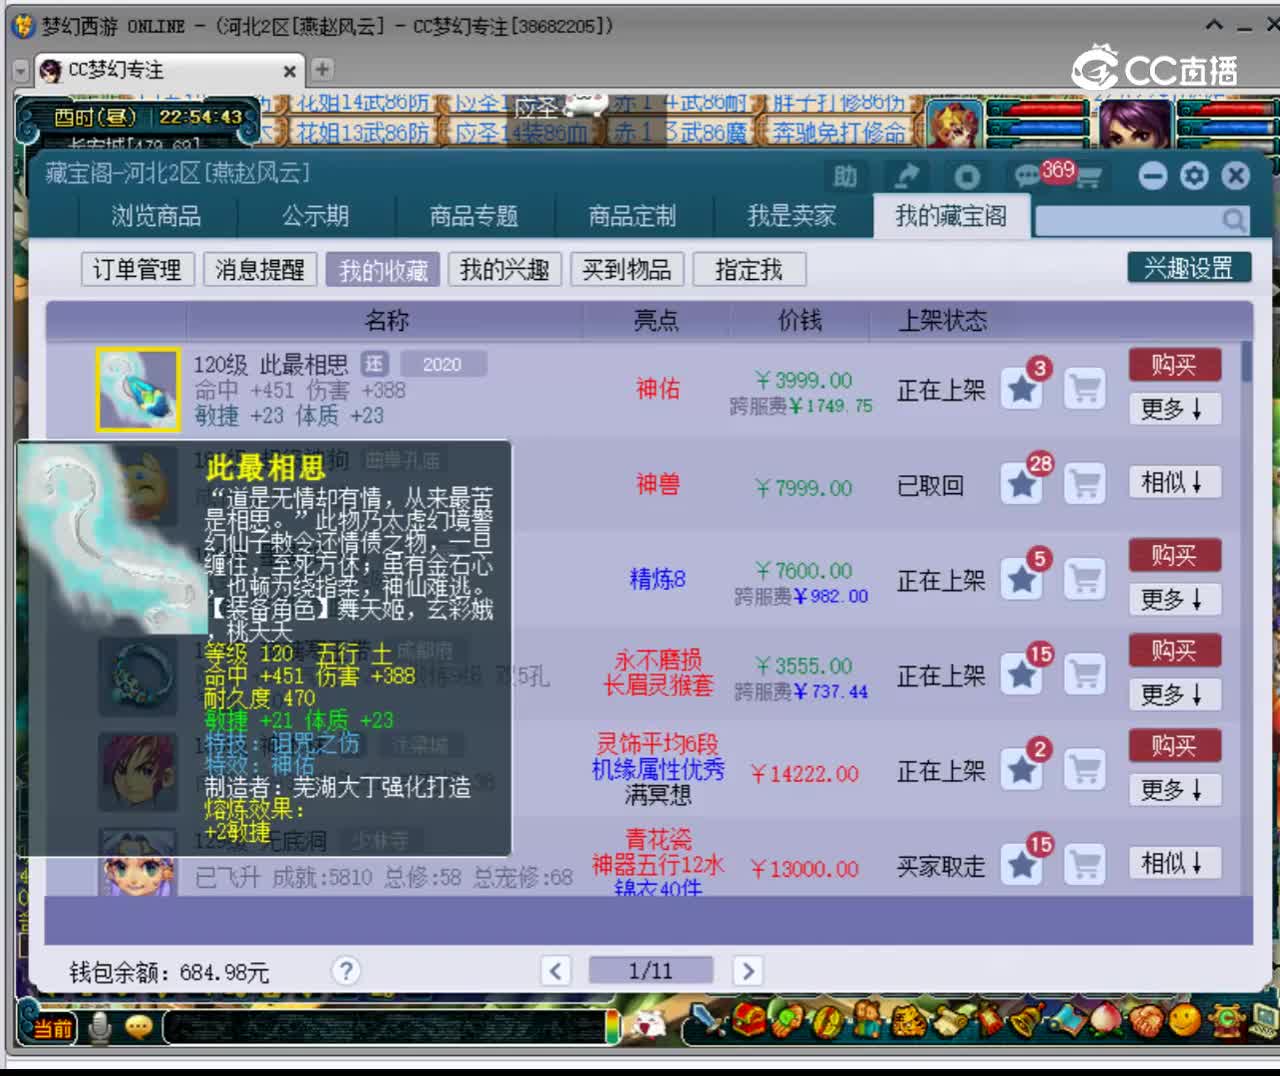1280x1076 pixels.
Task: Toggle favorite star on ￥14222.00 row
Action: point(1022,770)
